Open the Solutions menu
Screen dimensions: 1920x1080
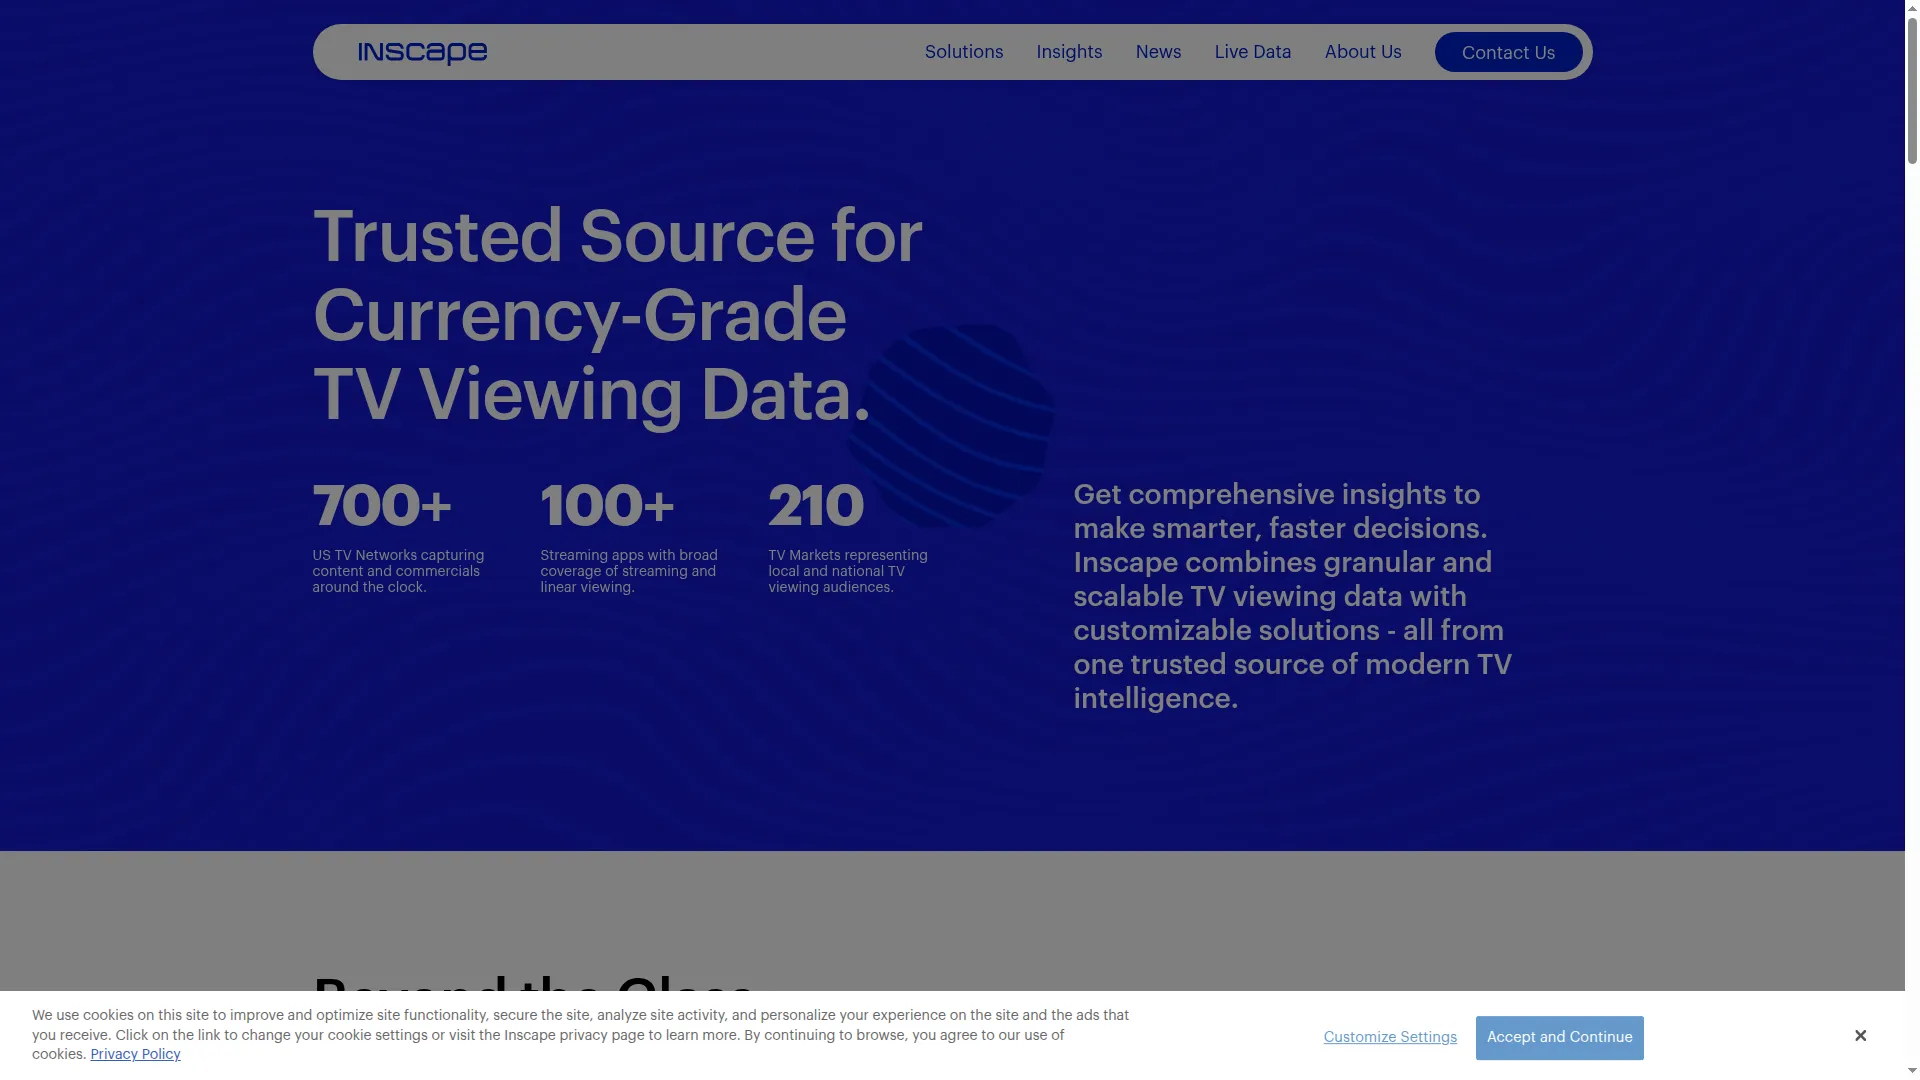tap(963, 52)
